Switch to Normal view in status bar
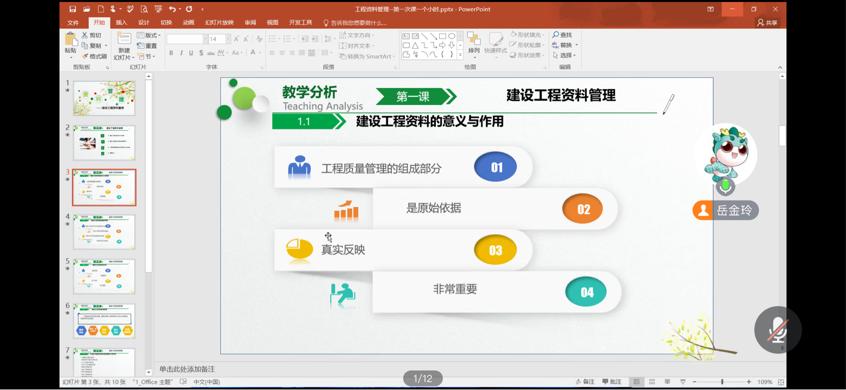This screenshot has width=846, height=390. (638, 382)
